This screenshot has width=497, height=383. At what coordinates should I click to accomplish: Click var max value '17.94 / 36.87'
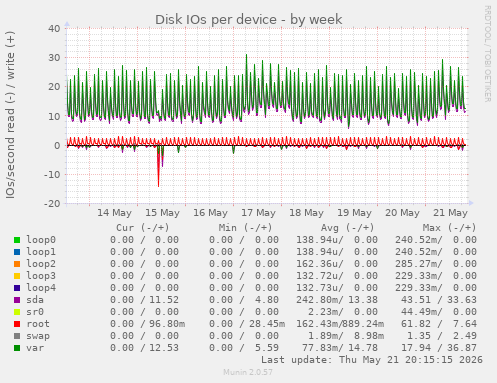coord(439,348)
